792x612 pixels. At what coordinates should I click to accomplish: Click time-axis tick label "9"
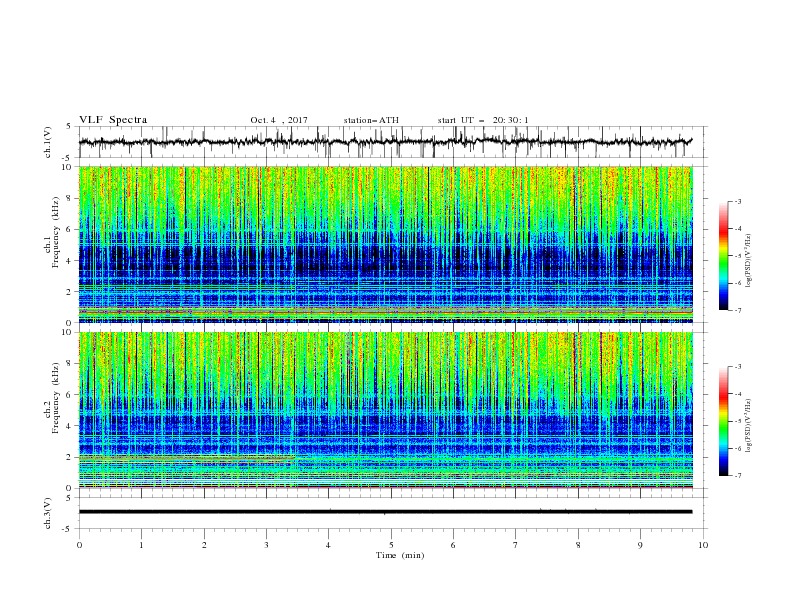[x=640, y=545]
